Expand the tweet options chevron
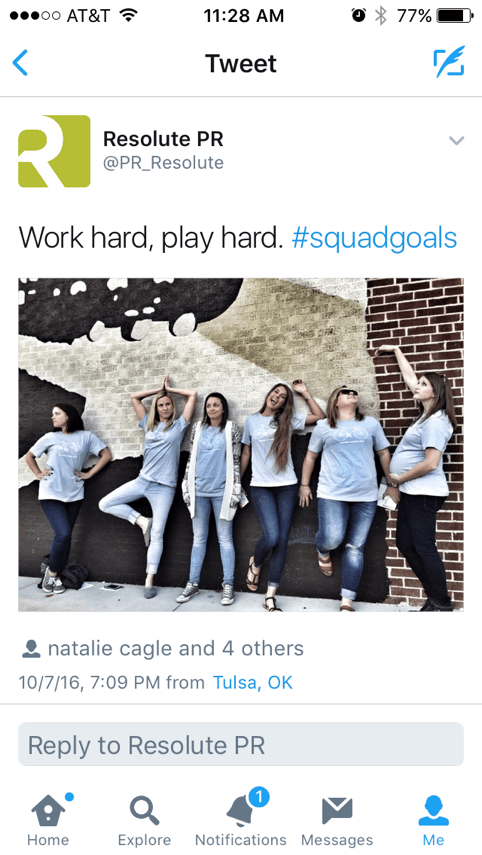482x855 pixels. pos(456,141)
